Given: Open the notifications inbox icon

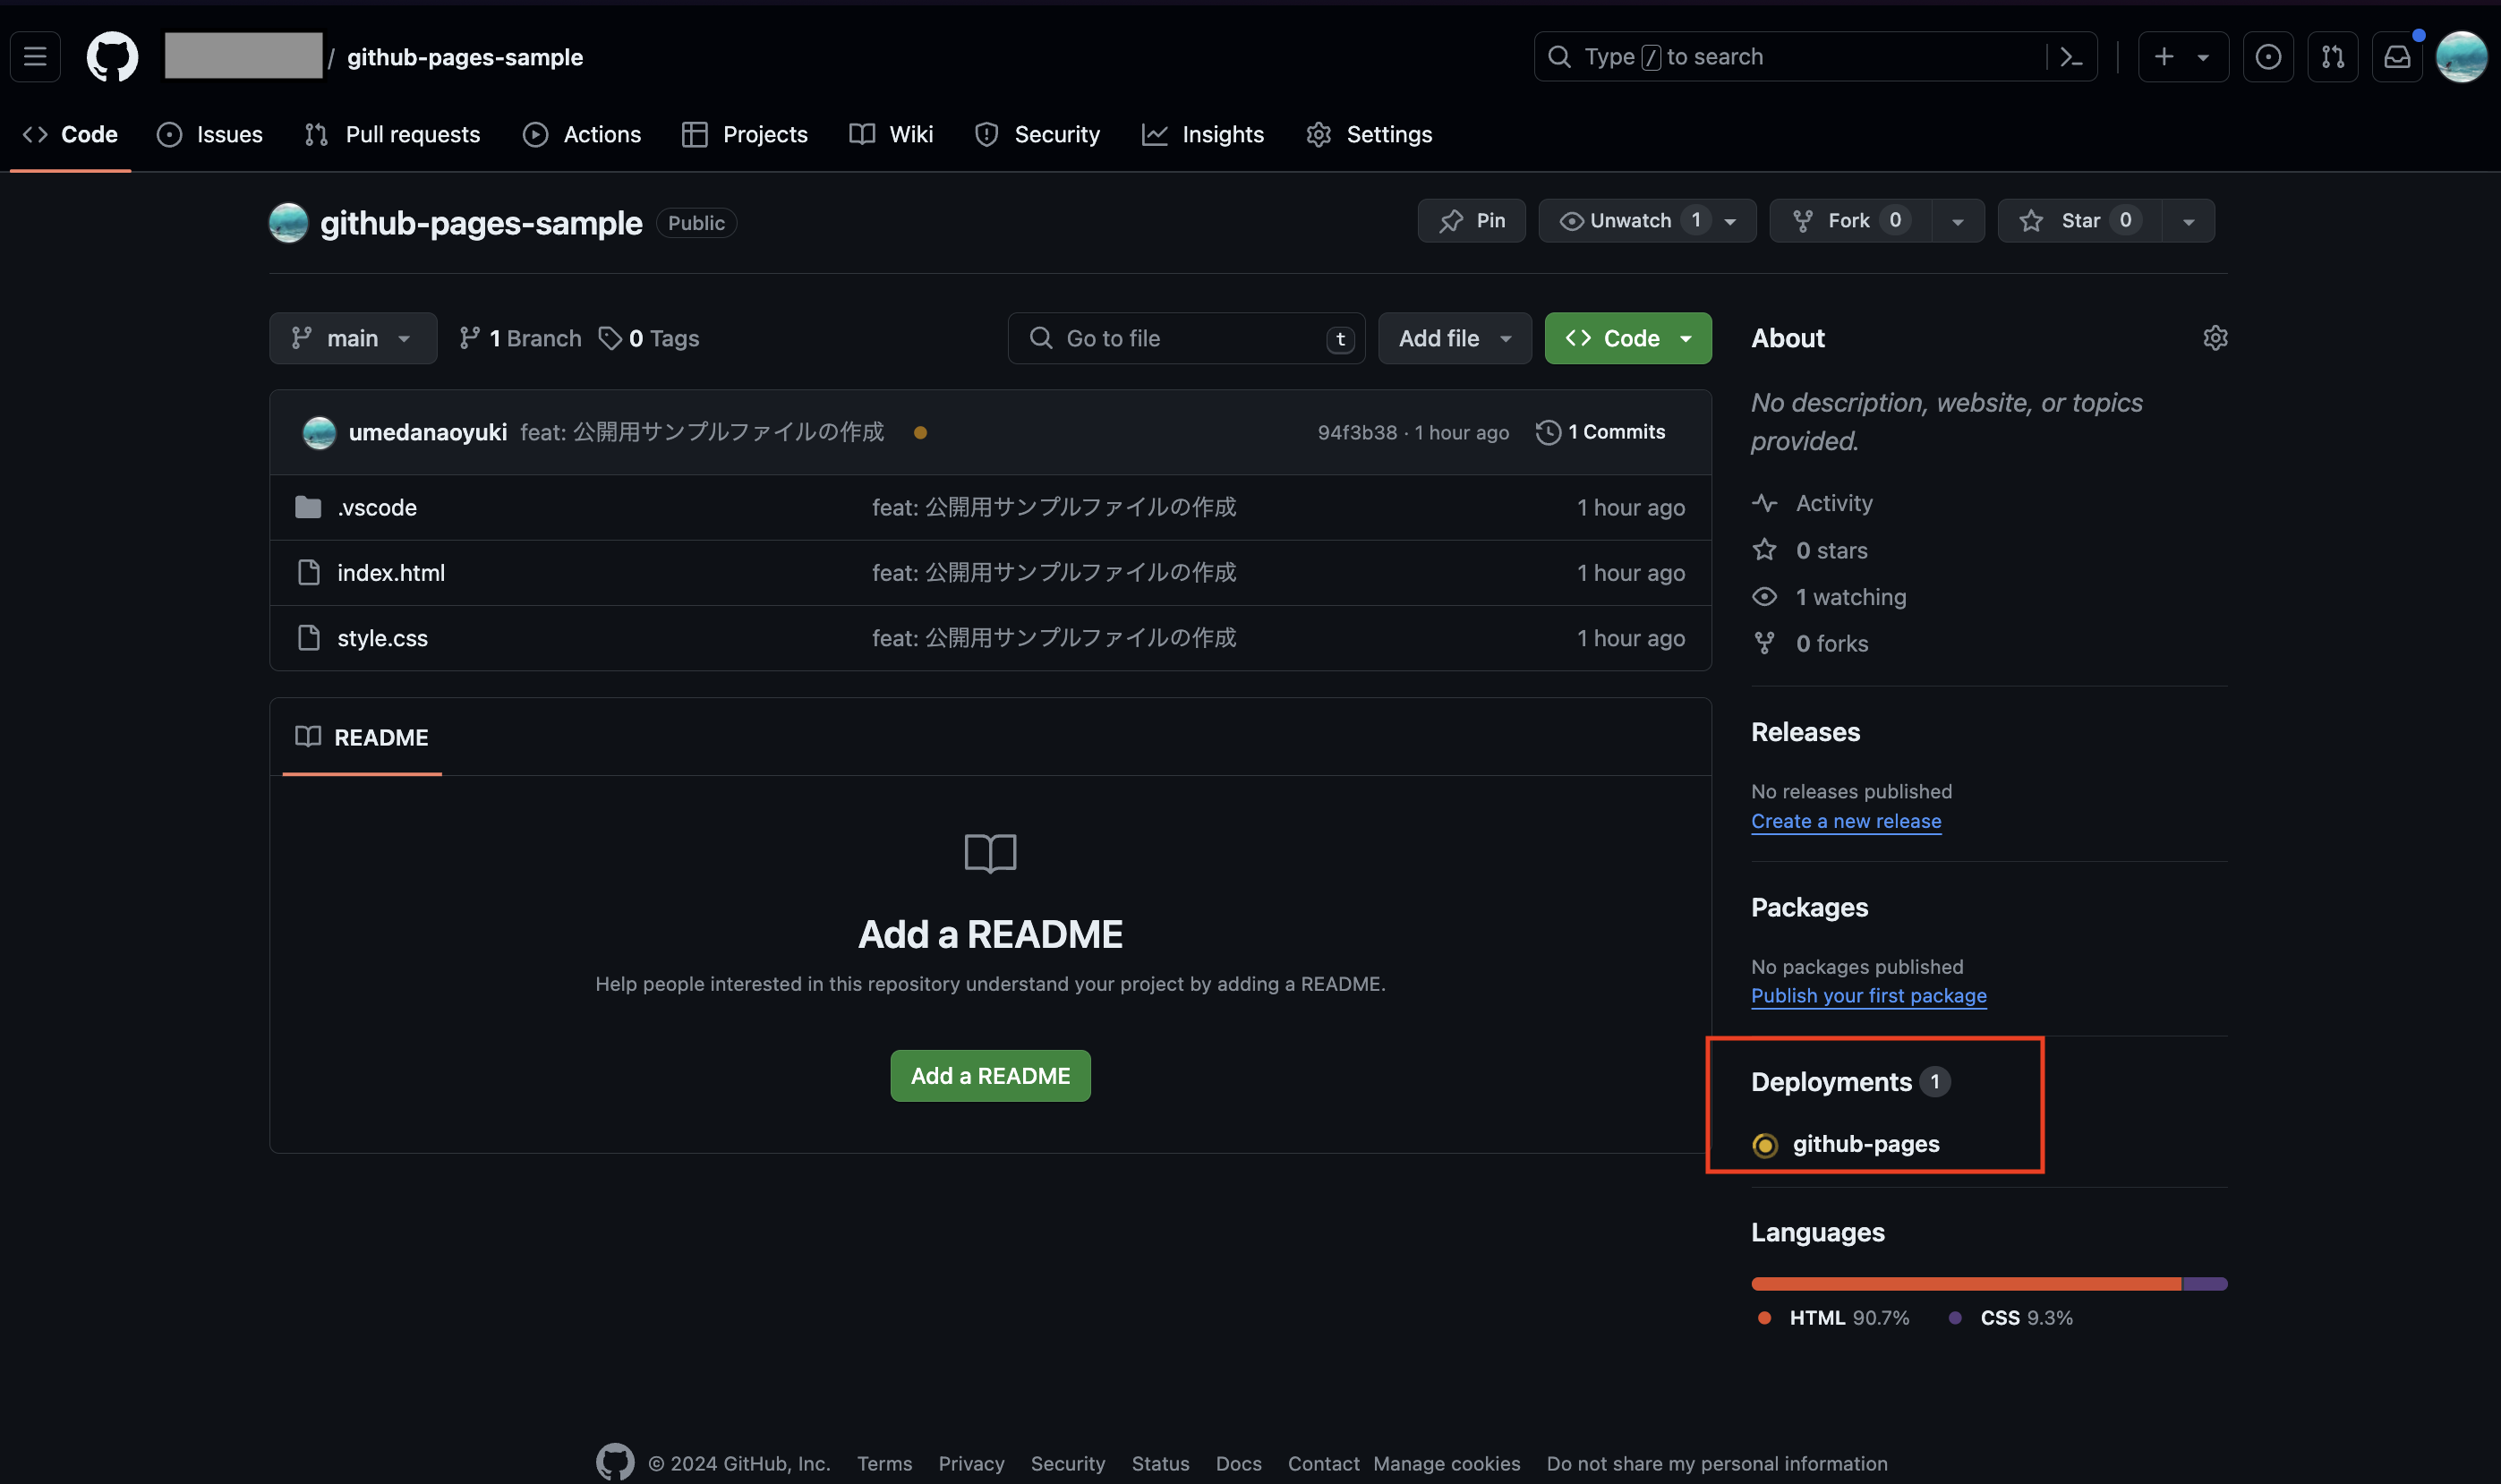Looking at the screenshot, I should click(2397, 57).
